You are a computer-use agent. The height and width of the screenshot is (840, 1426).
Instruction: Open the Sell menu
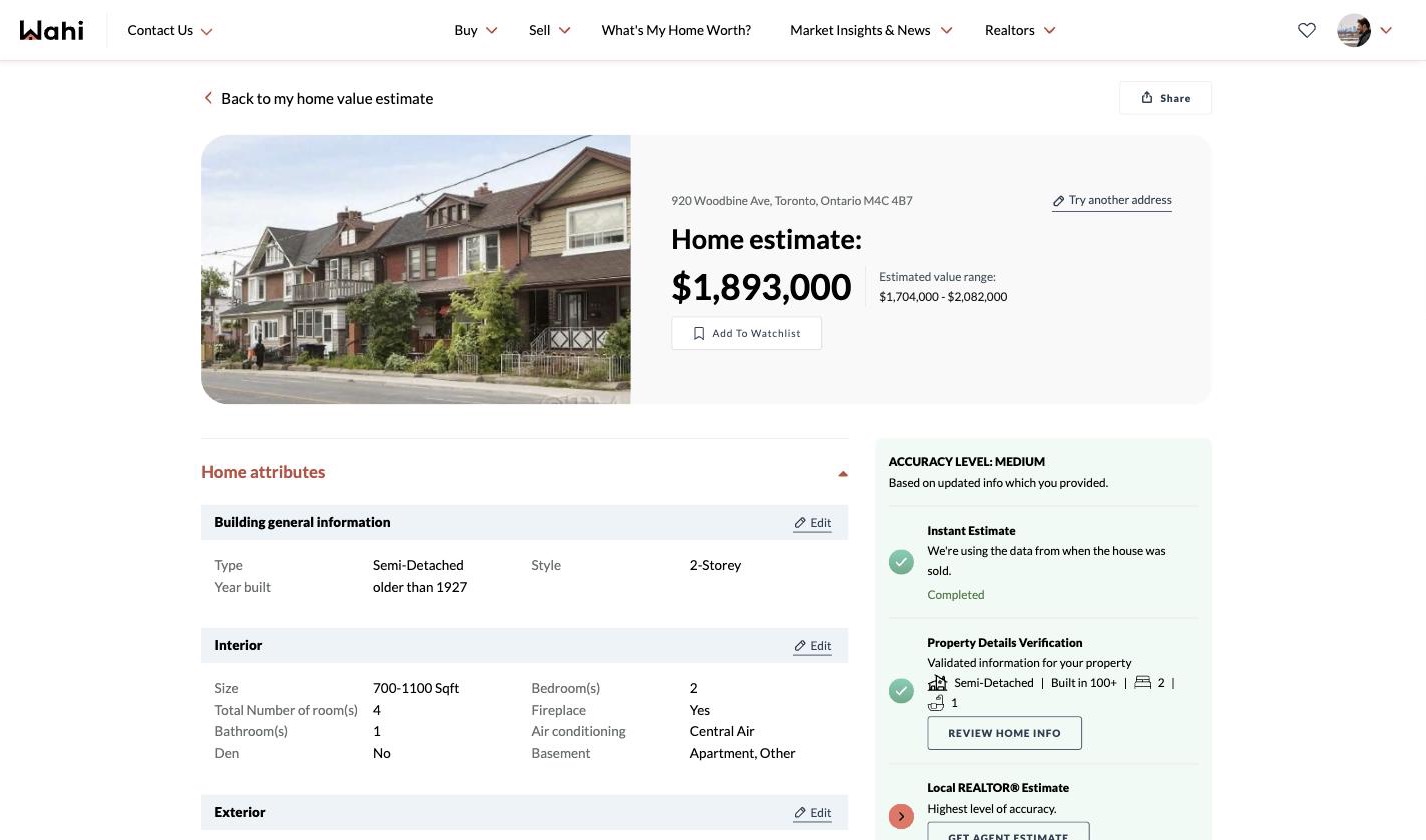coord(550,30)
